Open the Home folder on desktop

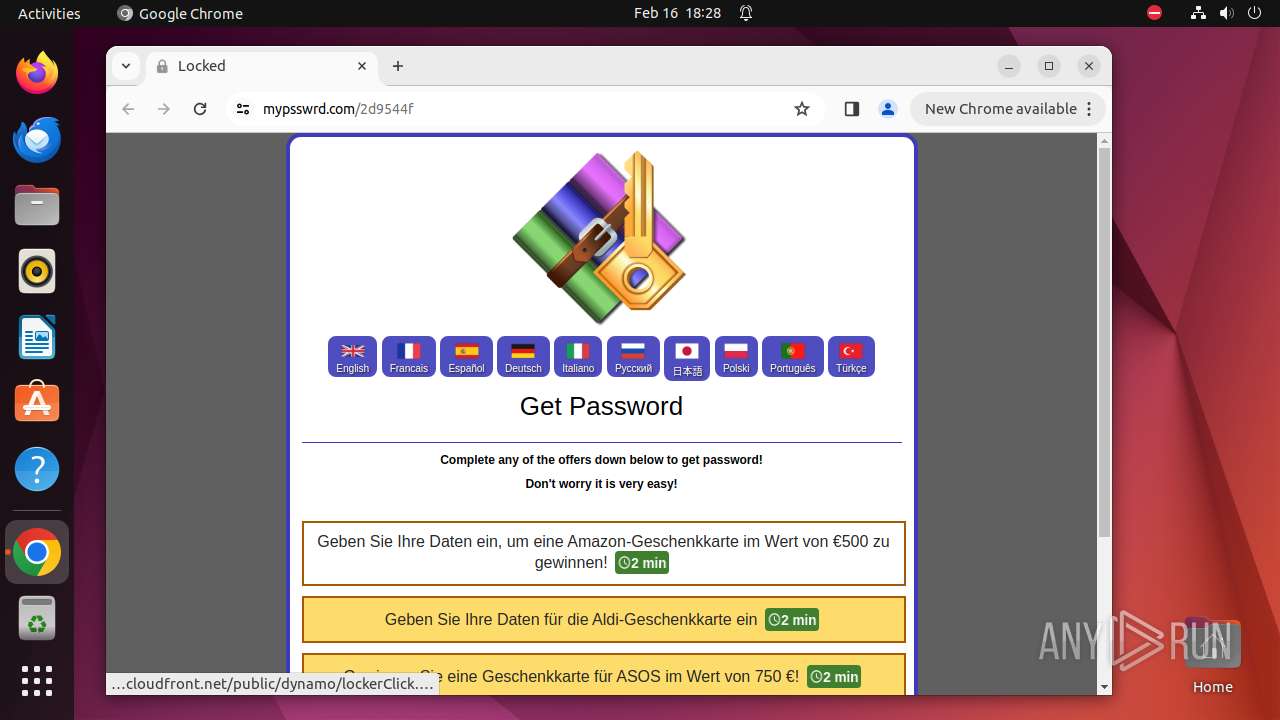coord(1212,655)
